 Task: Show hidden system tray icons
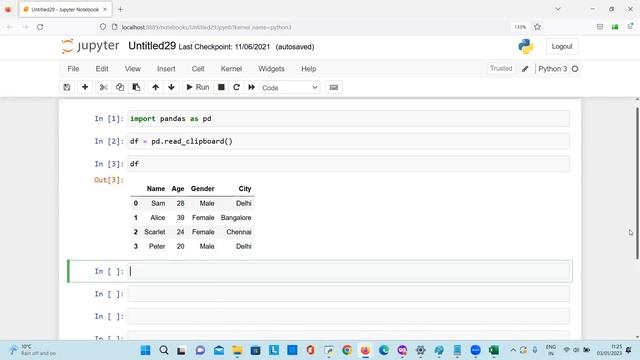513,350
